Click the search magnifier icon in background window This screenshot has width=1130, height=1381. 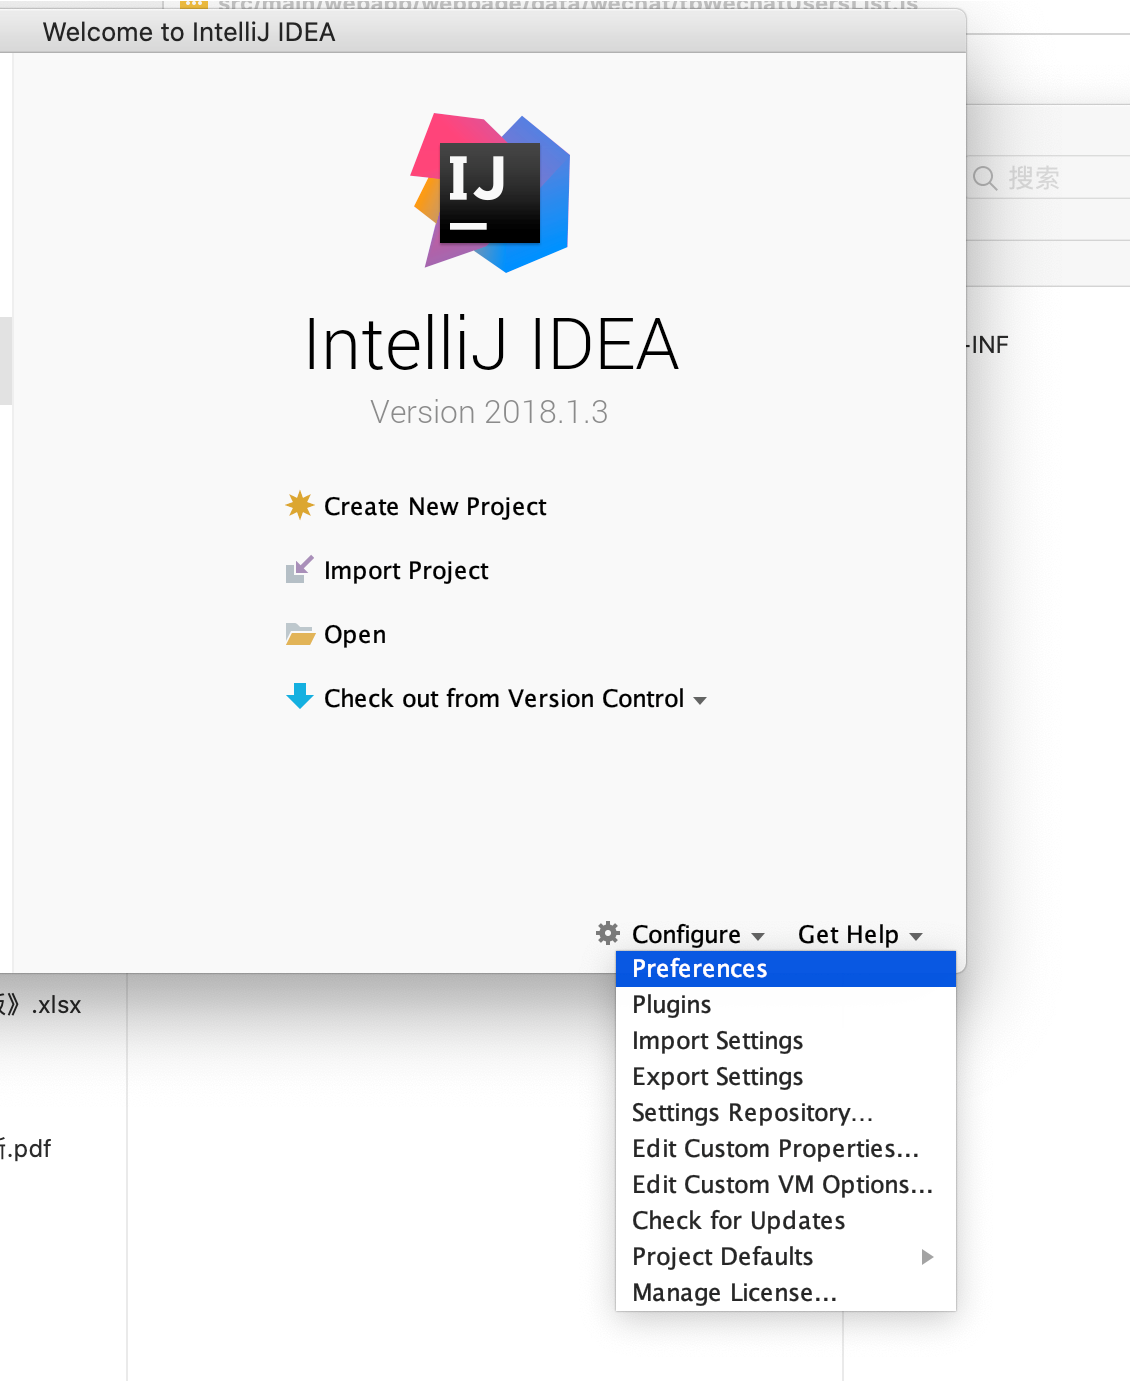[x=985, y=178]
